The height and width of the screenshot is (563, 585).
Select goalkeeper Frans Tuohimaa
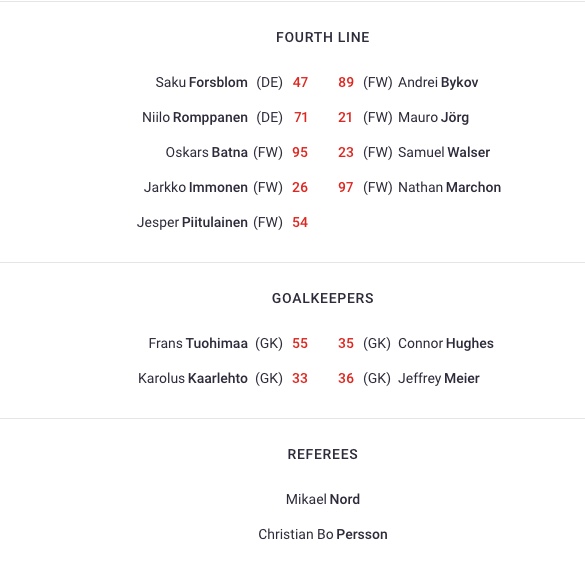tap(198, 343)
